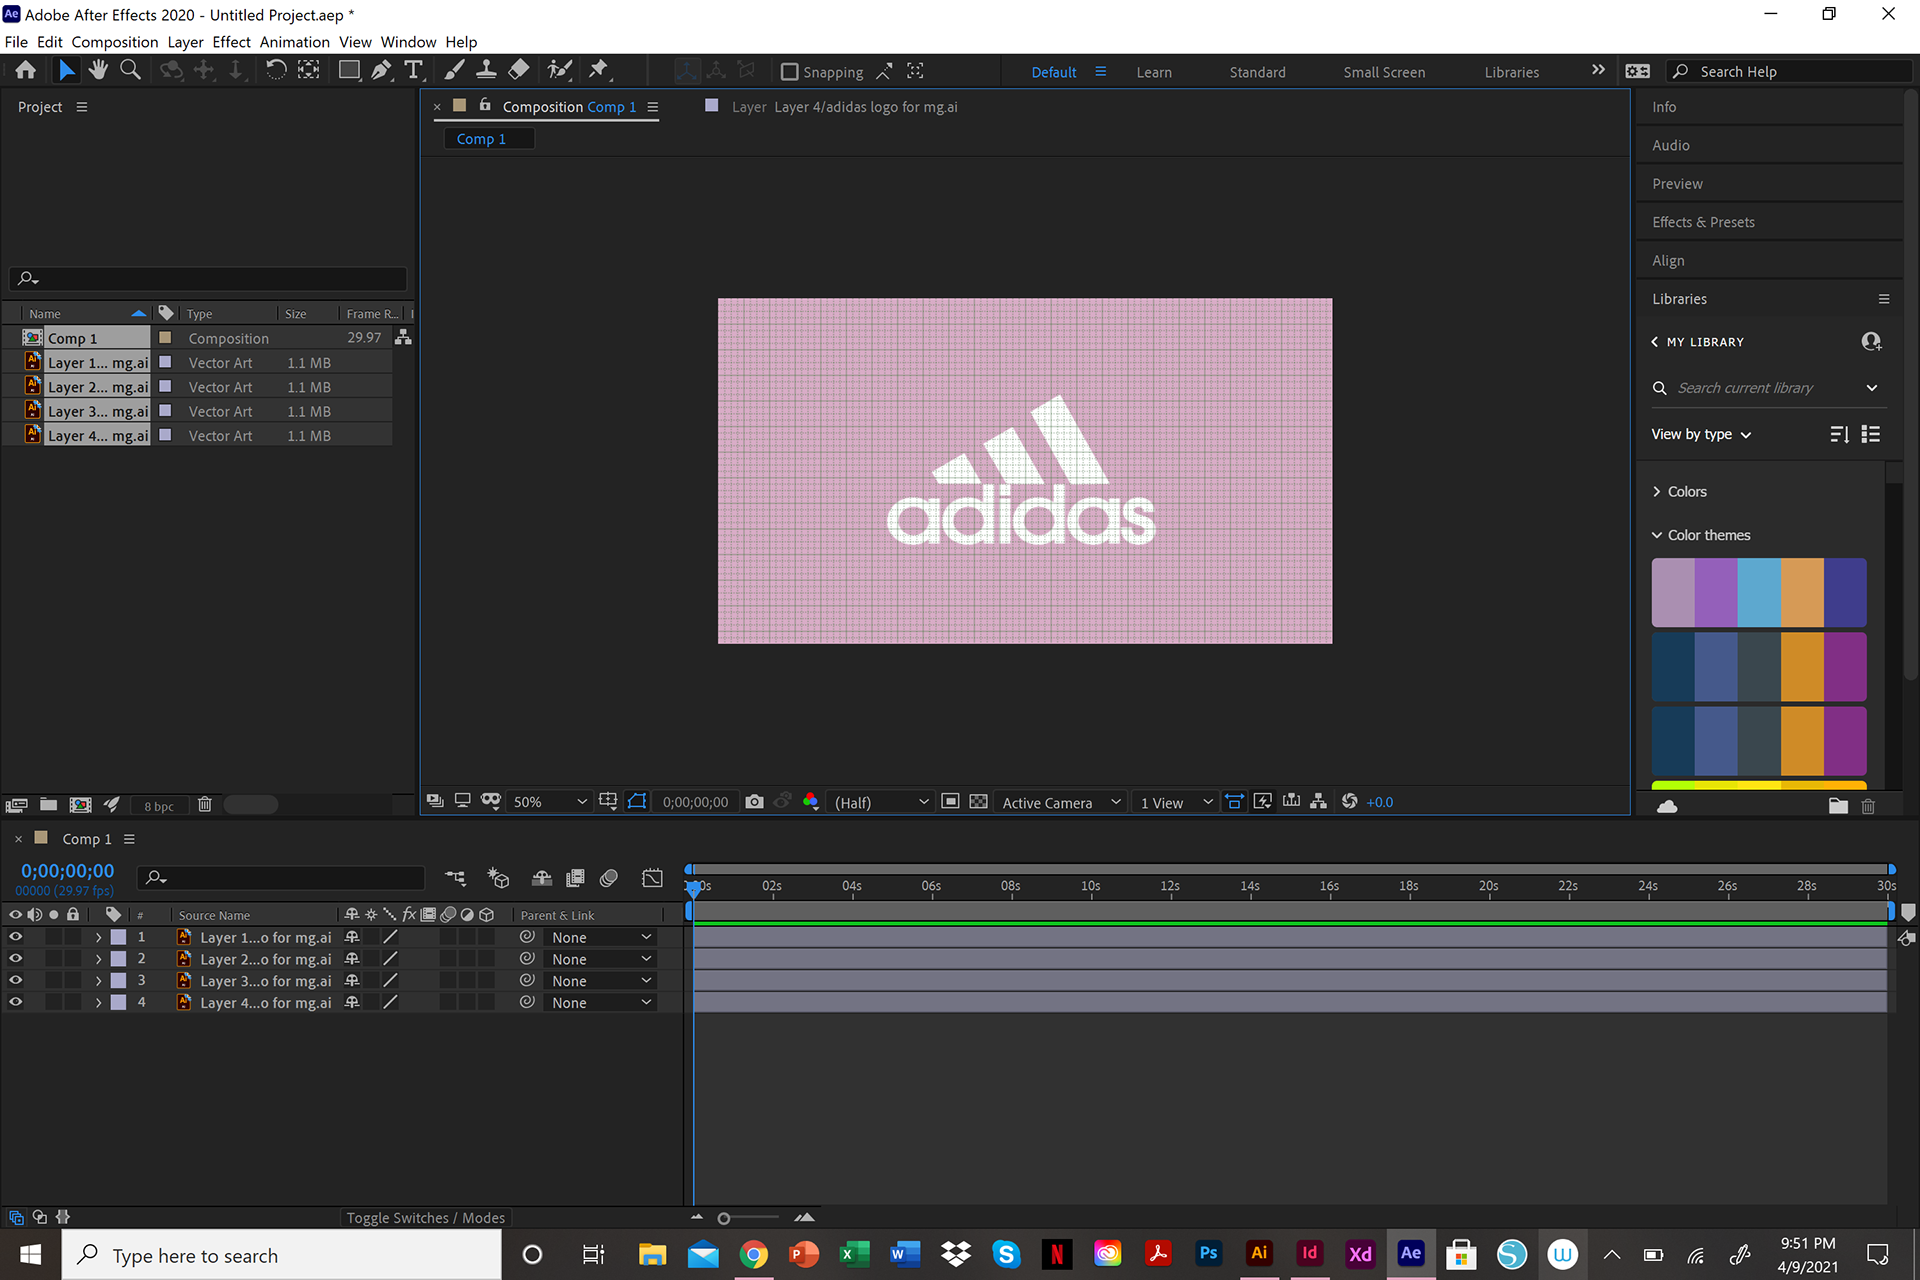Click Creative Cloud icon in Libraries panel

(1667, 806)
